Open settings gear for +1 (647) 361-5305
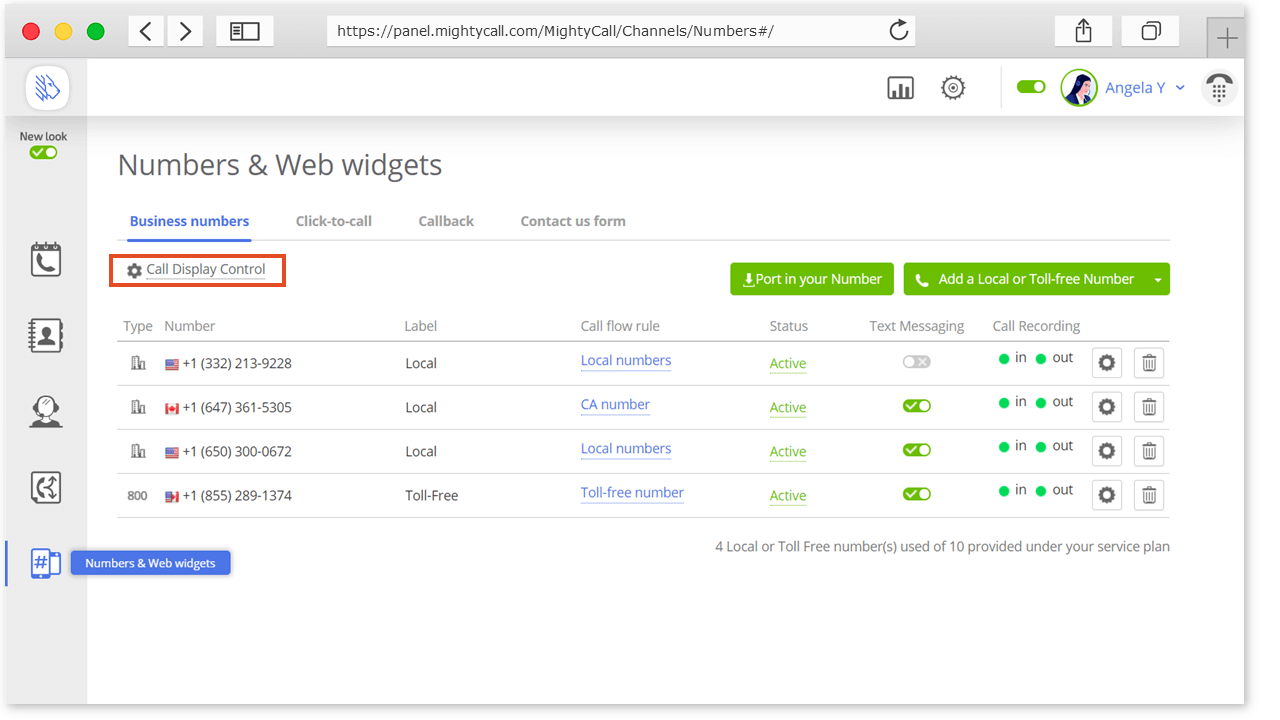 [x=1107, y=407]
